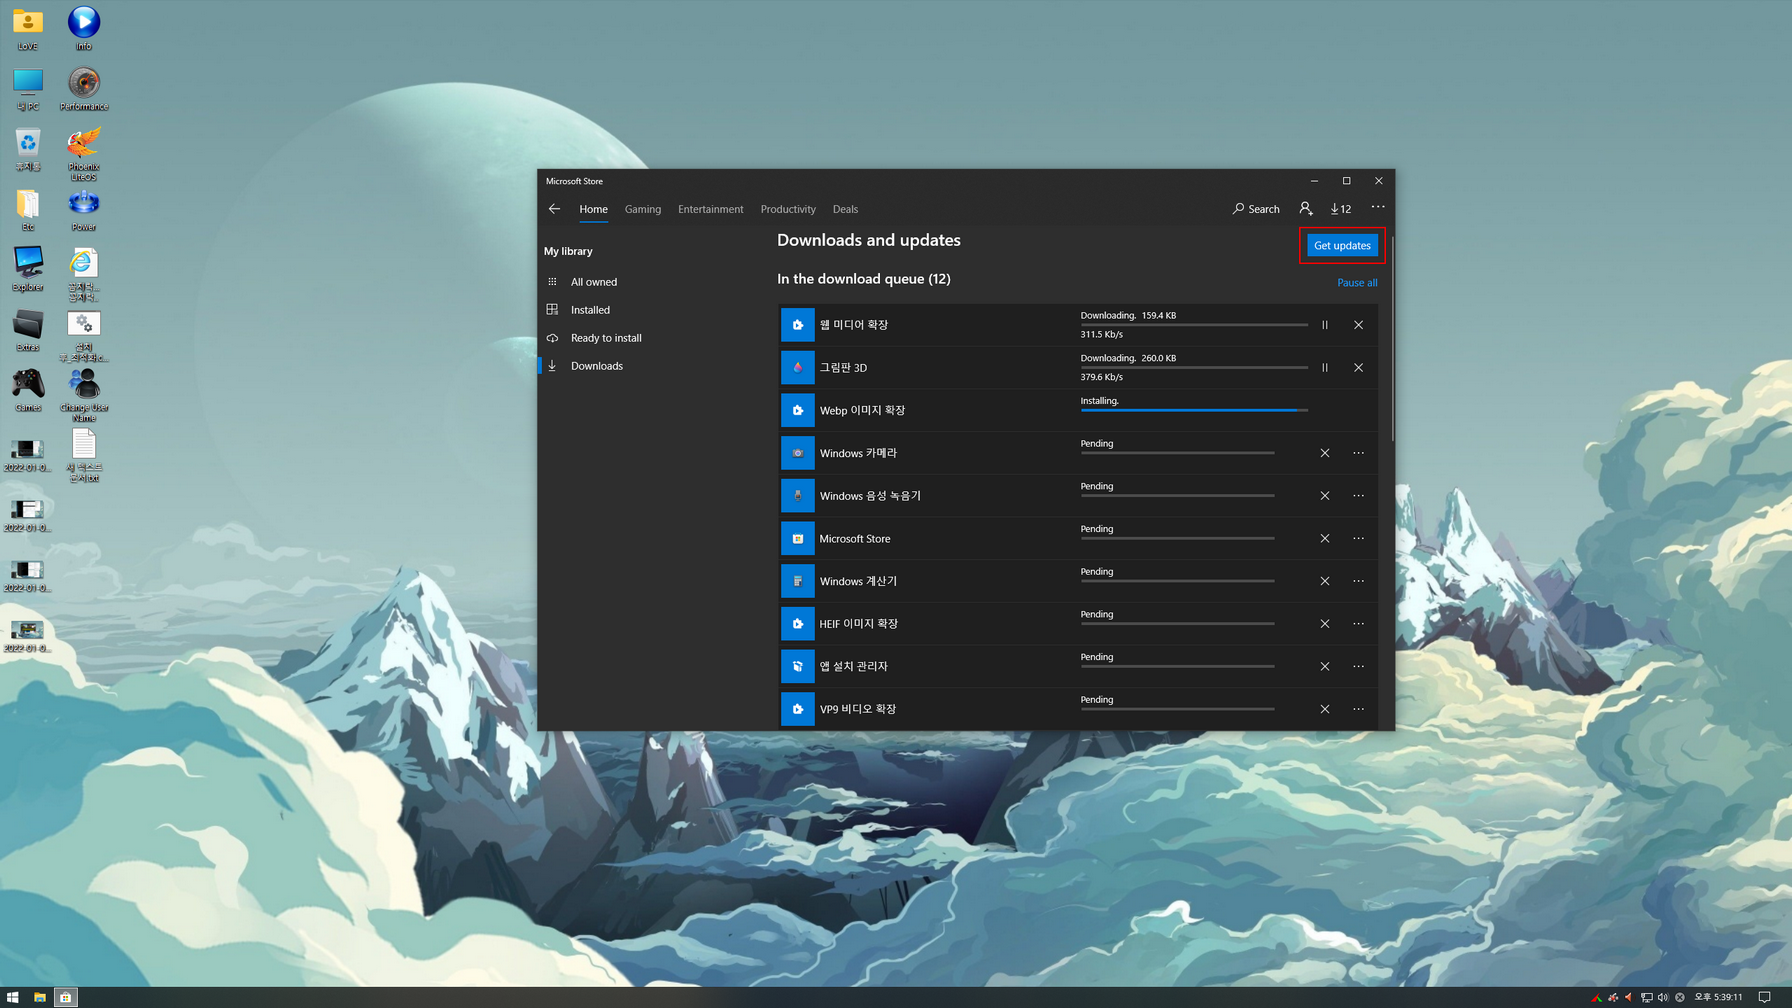Click the HEIF 이미지 확장 app icon
Screen dimensions: 1792x1008
(797, 624)
